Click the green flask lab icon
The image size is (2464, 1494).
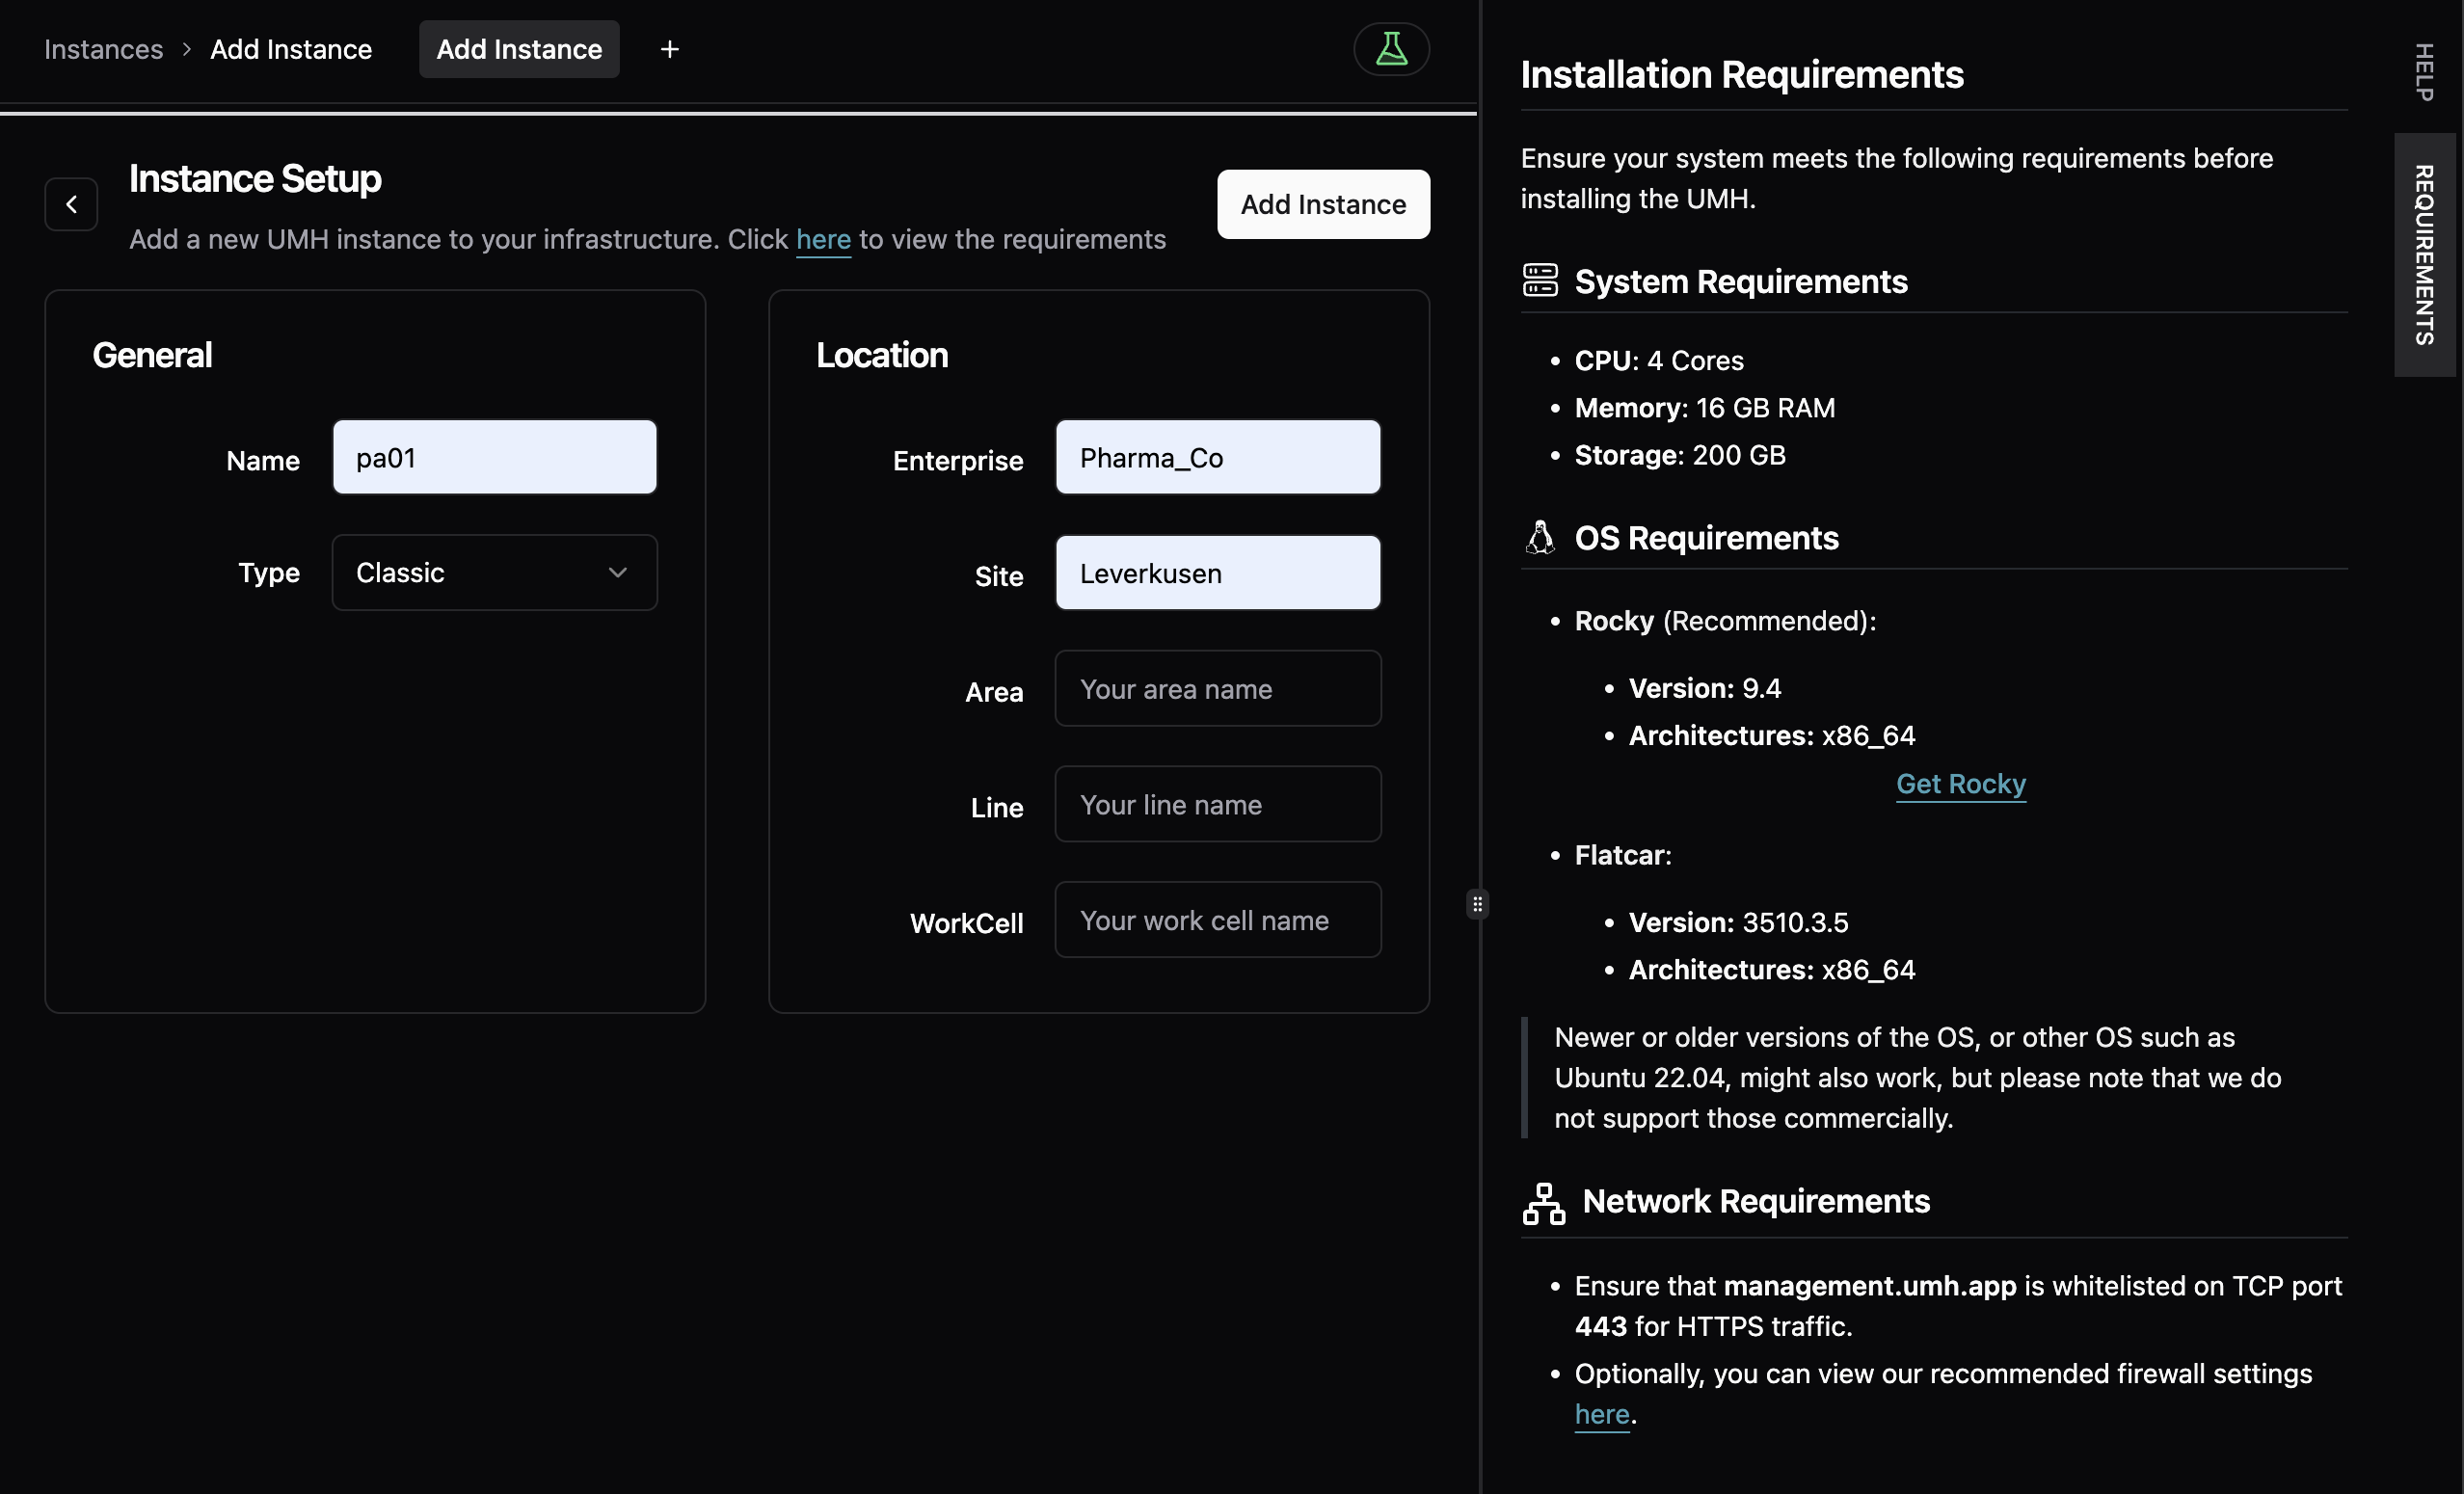point(1391,49)
